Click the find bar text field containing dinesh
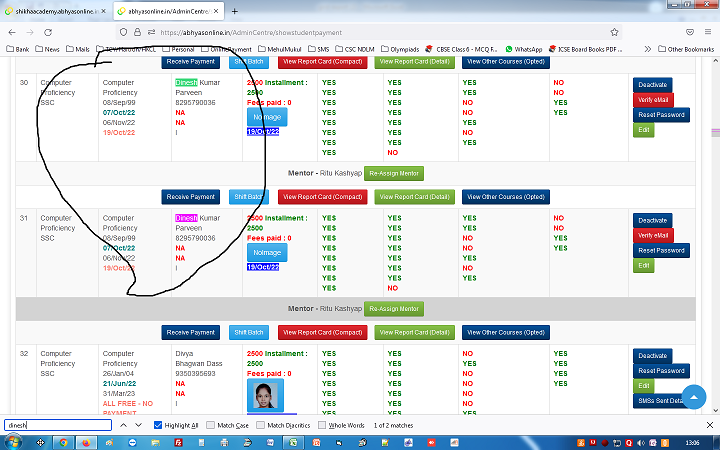720x450 pixels. pos(57,425)
